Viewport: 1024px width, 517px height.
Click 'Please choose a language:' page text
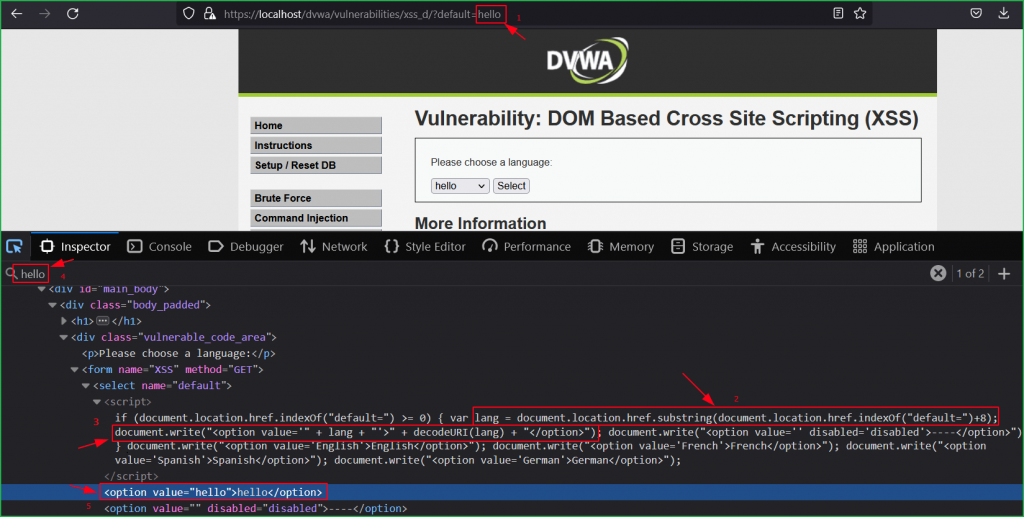(491, 162)
